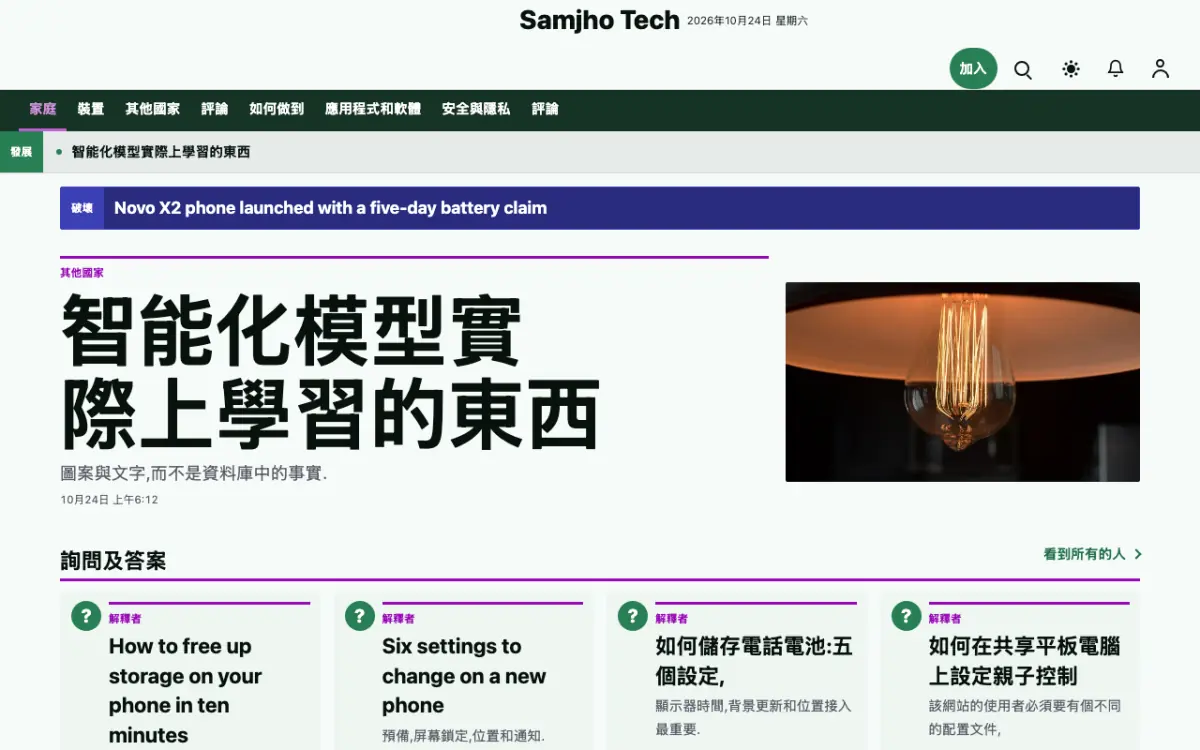This screenshot has width=1200, height=750.
Task: Click 解釋者 label on 電話電池 card
Action: [x=671, y=619]
